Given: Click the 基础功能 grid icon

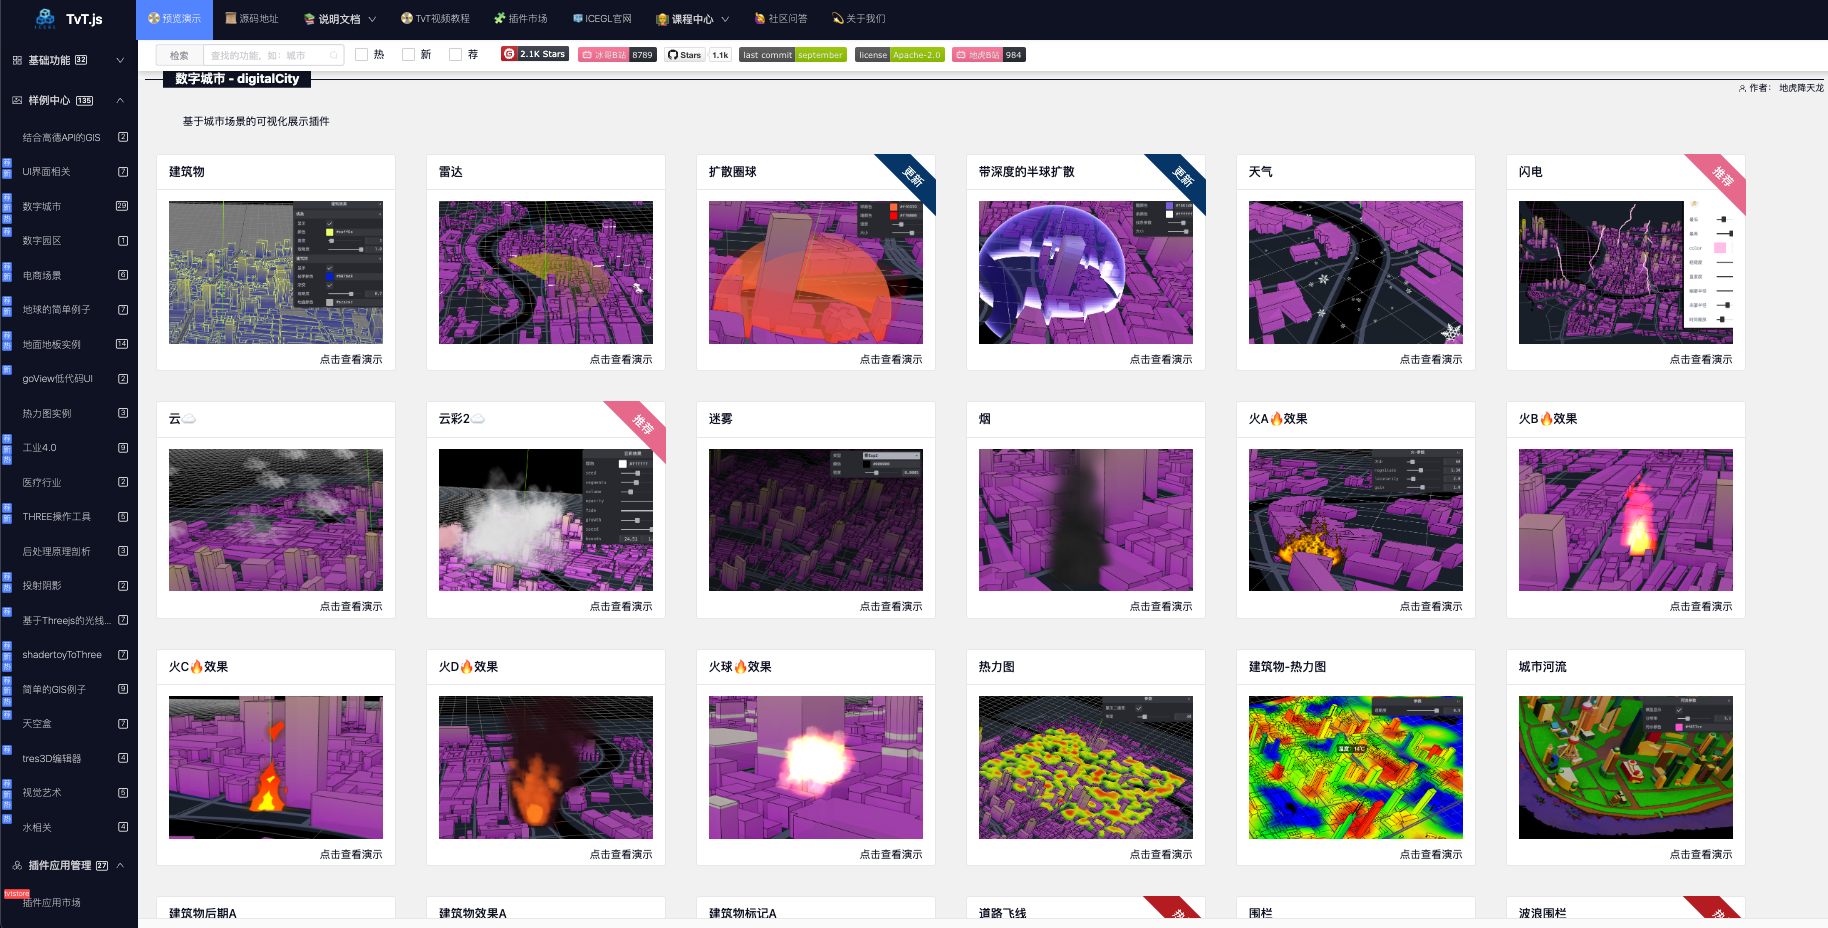Looking at the screenshot, I should coord(17,60).
